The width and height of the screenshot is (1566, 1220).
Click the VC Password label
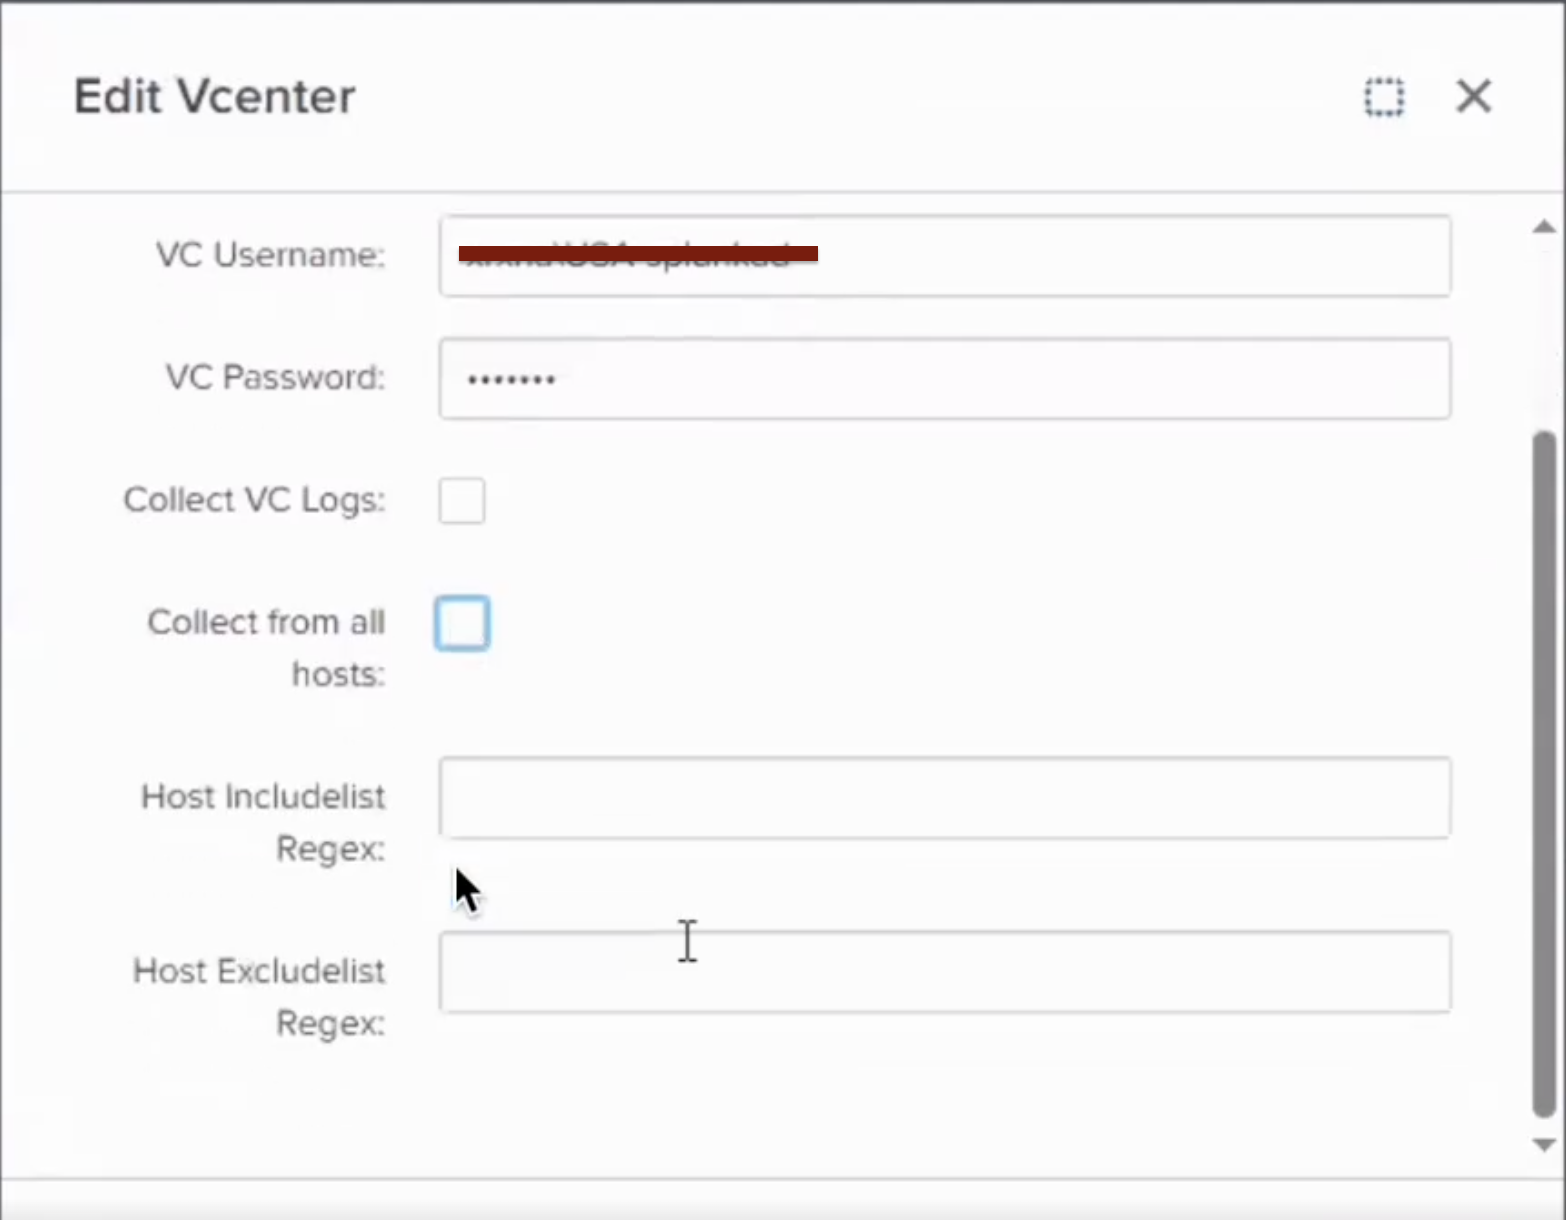pyautogui.click(x=274, y=377)
